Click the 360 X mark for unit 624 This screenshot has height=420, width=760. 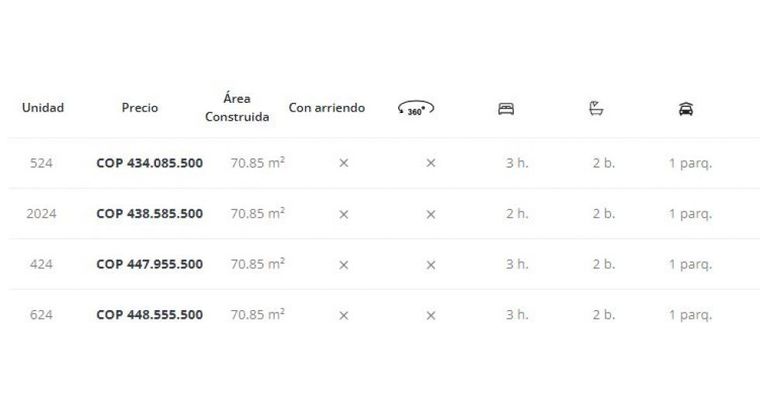[430, 315]
